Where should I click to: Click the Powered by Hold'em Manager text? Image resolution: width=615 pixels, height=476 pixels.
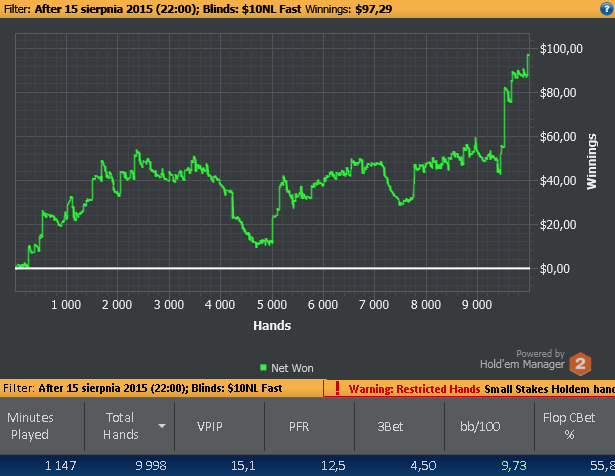pos(522,359)
